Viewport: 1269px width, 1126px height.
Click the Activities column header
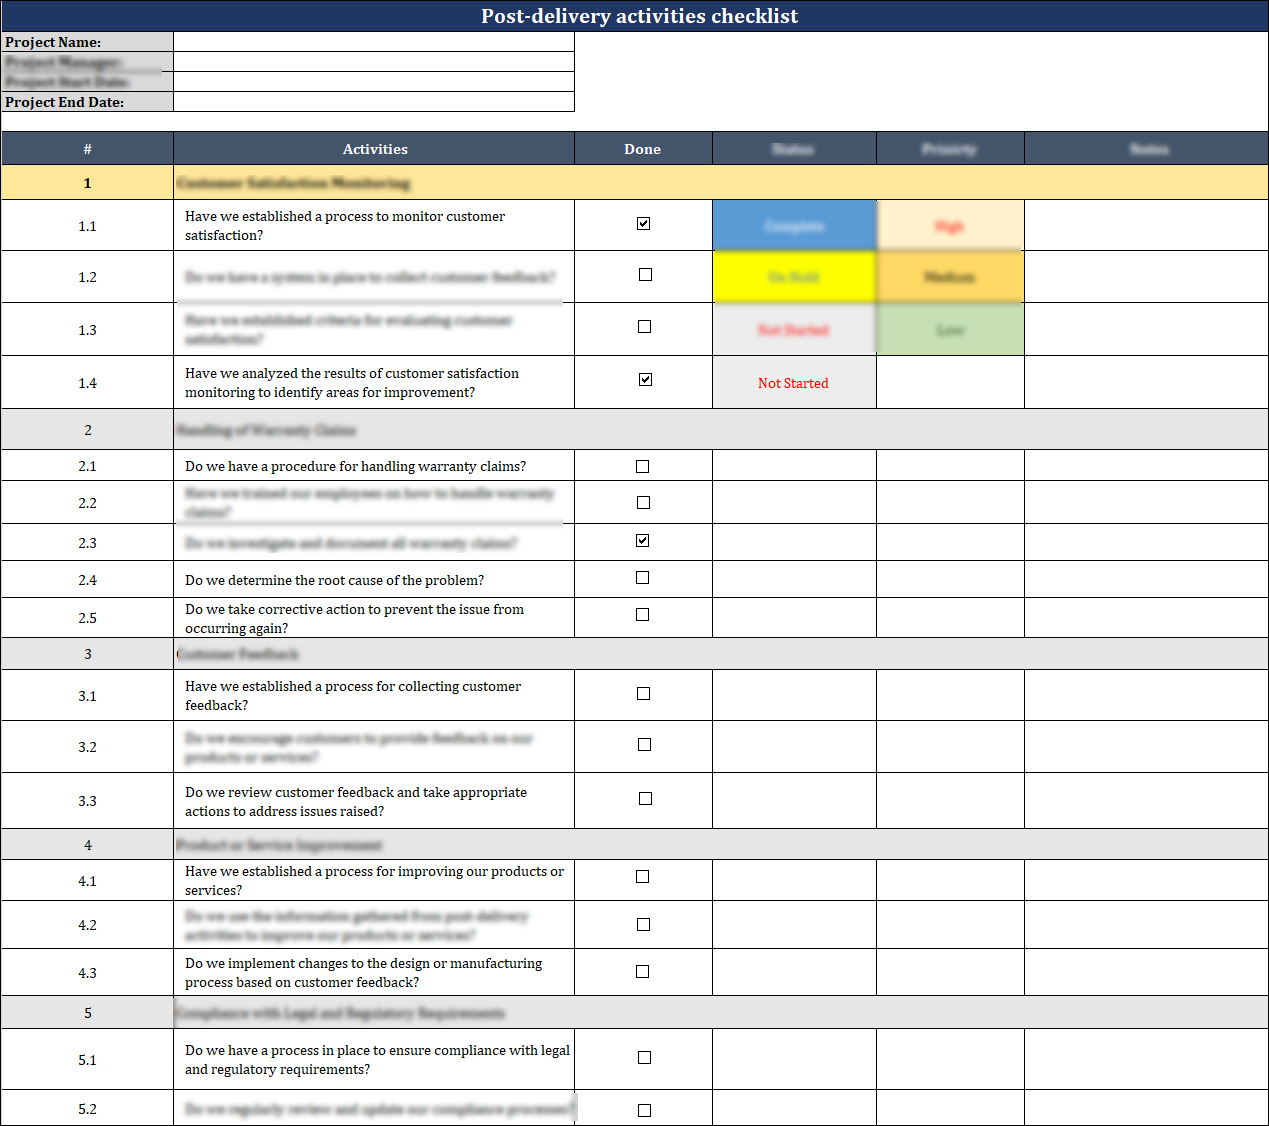(374, 148)
